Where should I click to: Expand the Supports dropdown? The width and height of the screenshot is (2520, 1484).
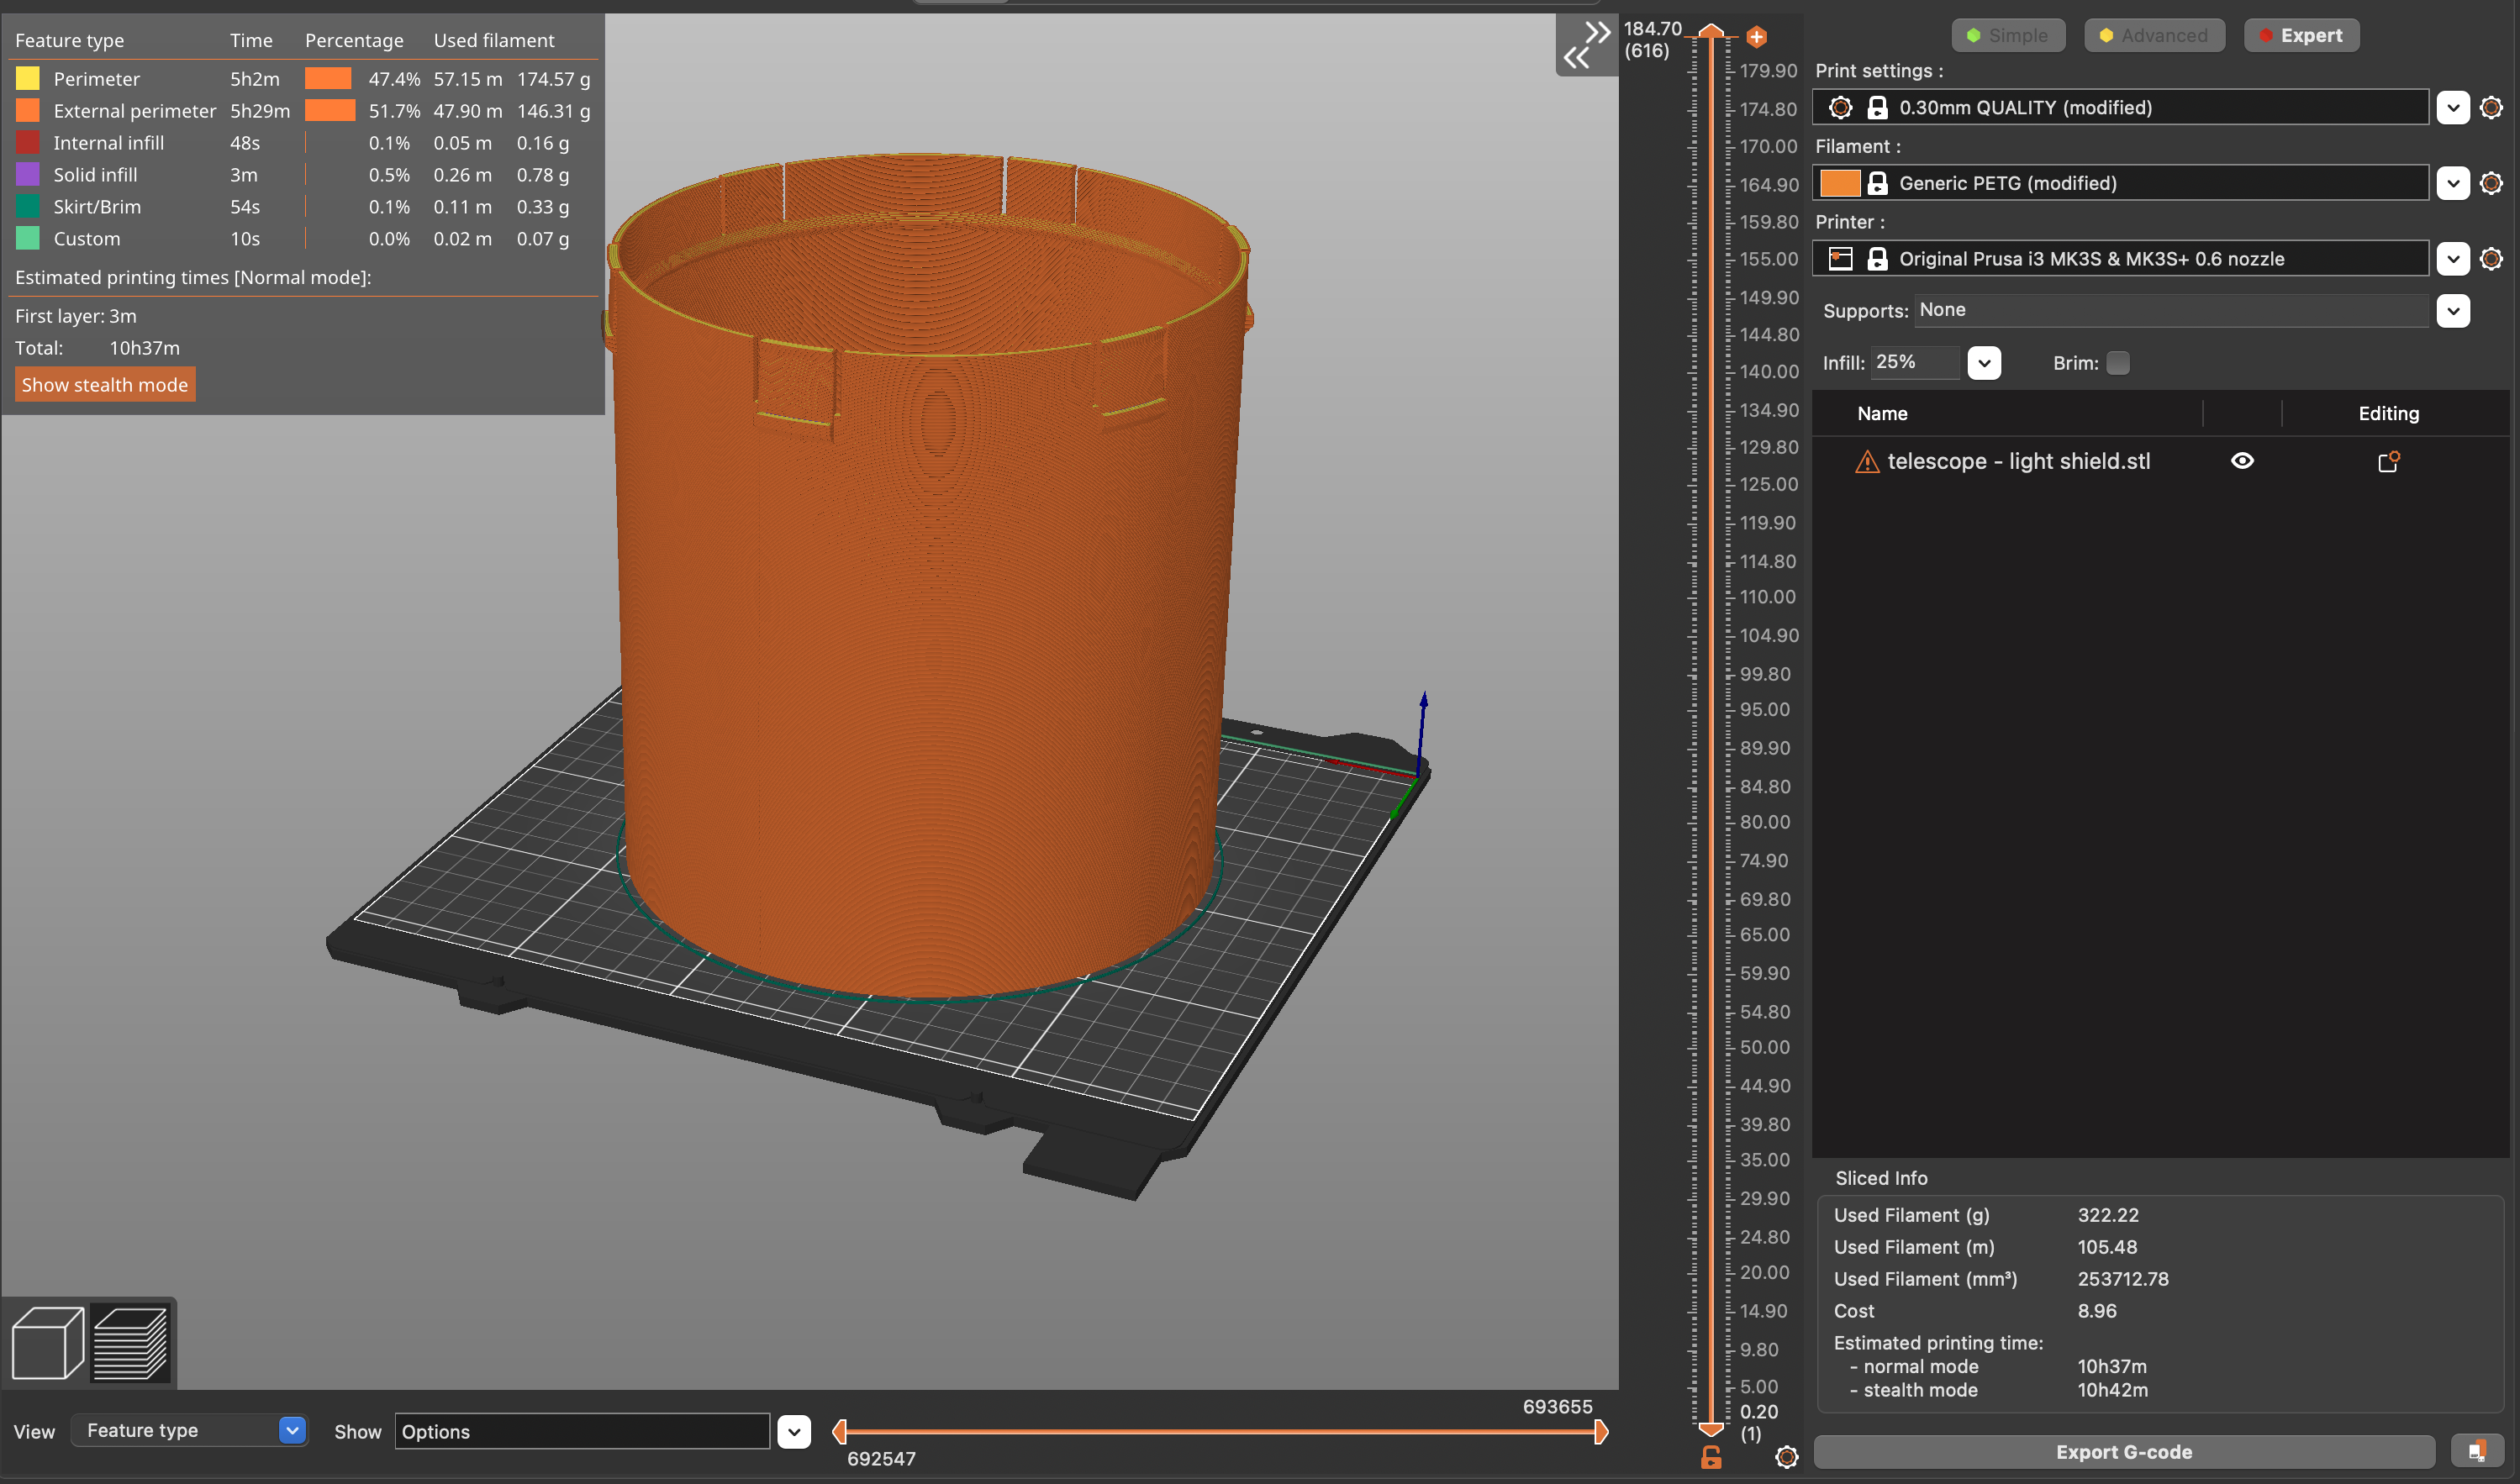click(x=2453, y=310)
